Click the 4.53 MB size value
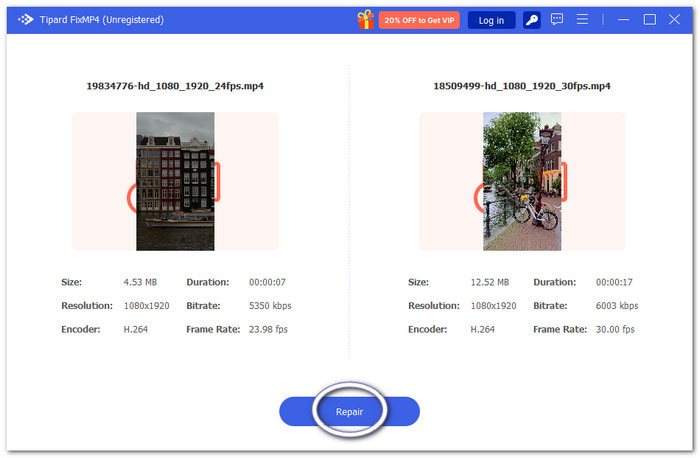 140,282
